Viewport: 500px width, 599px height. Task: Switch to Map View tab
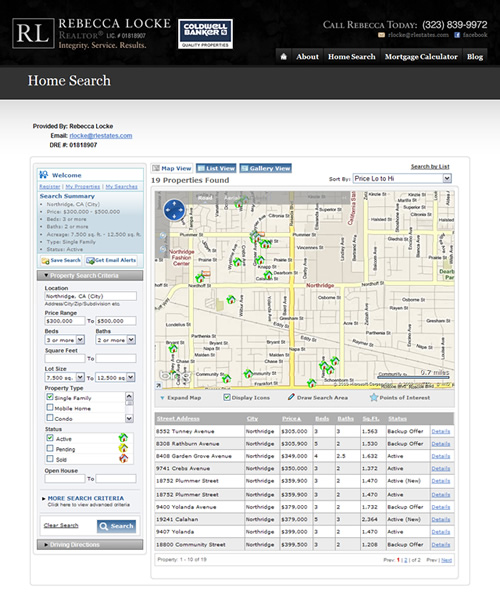[172, 168]
